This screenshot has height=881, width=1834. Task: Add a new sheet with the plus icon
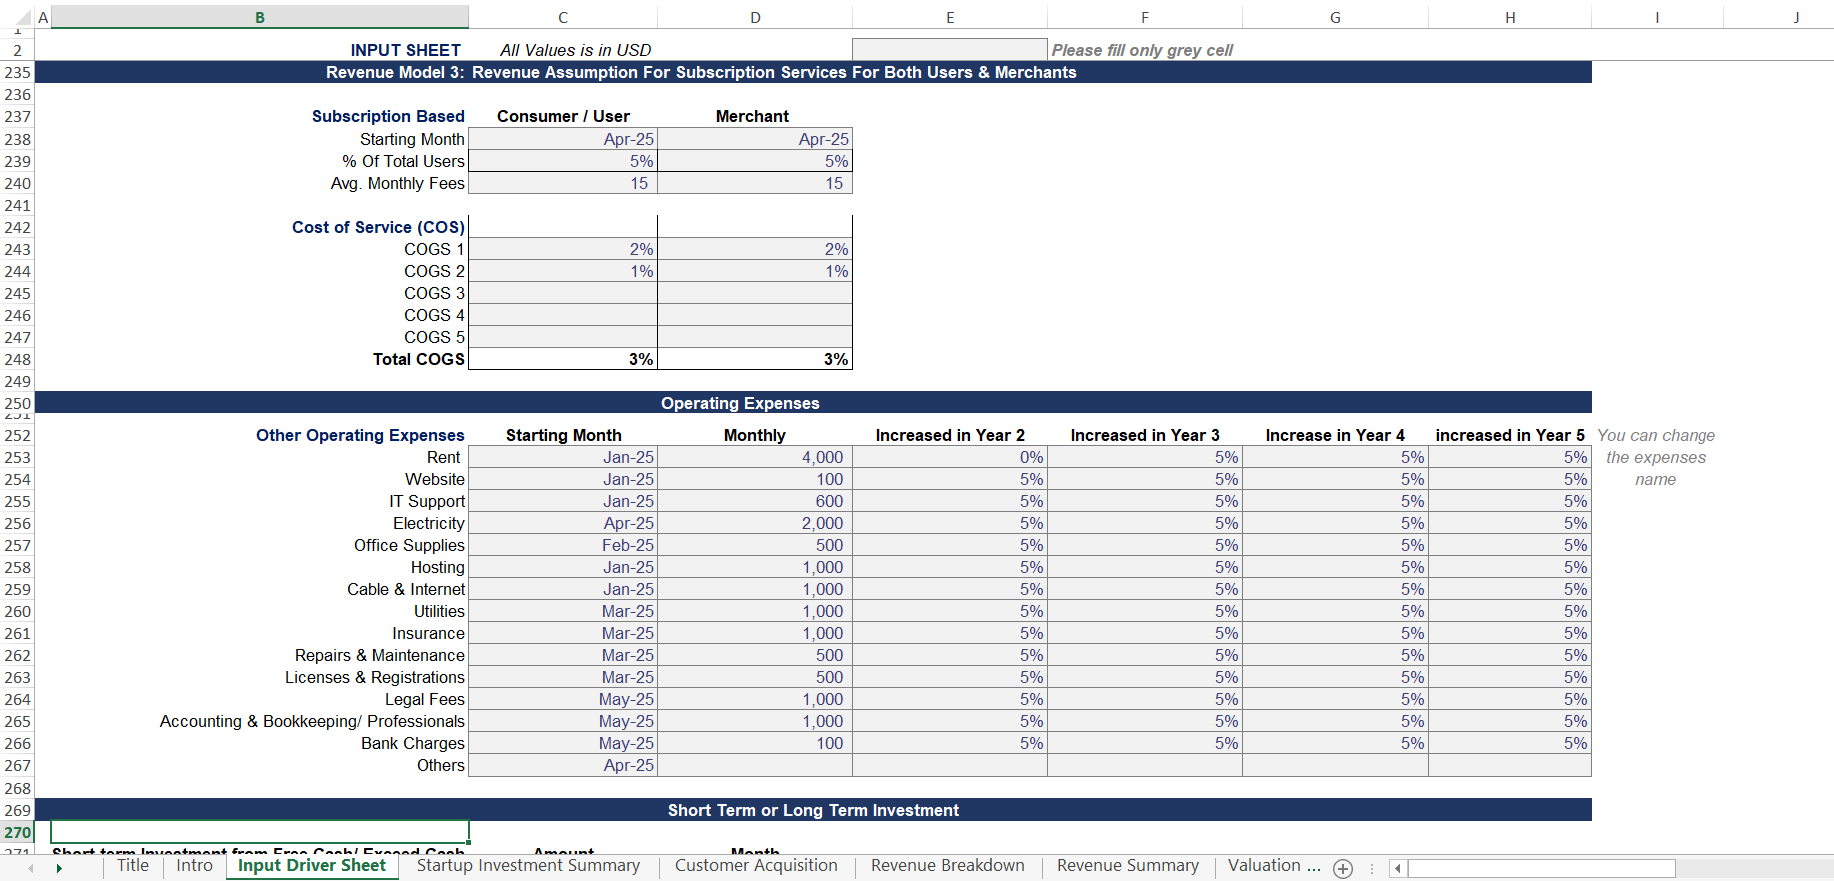pos(1343,869)
